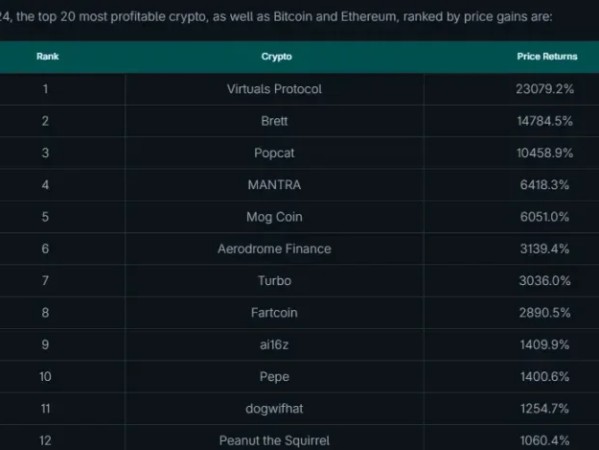Click the 6418.3% MANTRA return

tap(545, 185)
